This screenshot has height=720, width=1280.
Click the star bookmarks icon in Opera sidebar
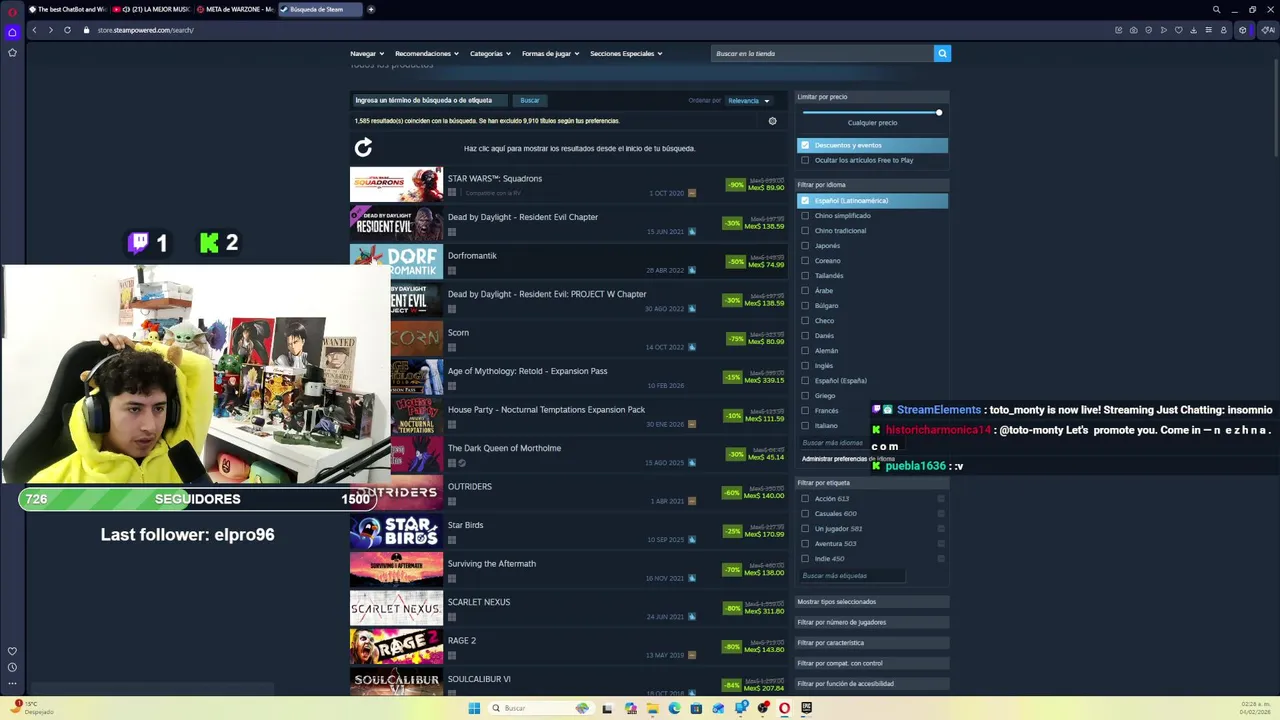[x=12, y=52]
